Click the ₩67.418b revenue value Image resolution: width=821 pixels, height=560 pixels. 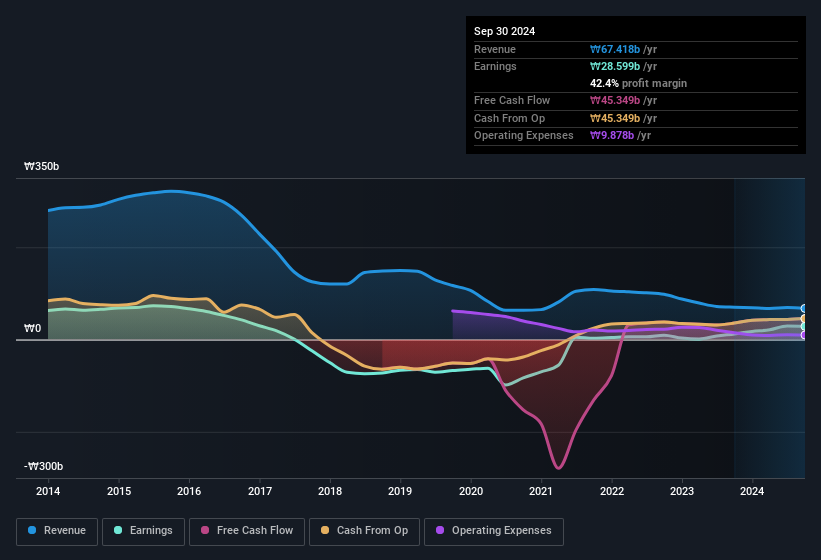click(615, 49)
